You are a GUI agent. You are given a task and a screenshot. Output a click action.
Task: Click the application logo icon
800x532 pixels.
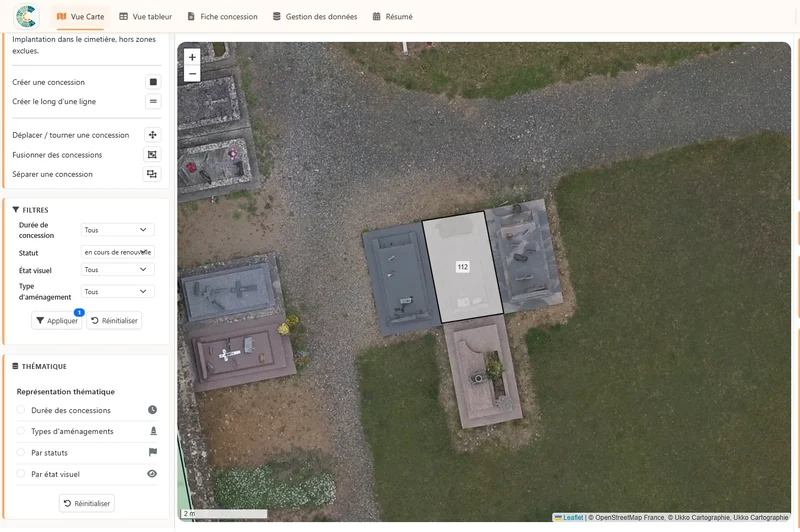(x=26, y=16)
